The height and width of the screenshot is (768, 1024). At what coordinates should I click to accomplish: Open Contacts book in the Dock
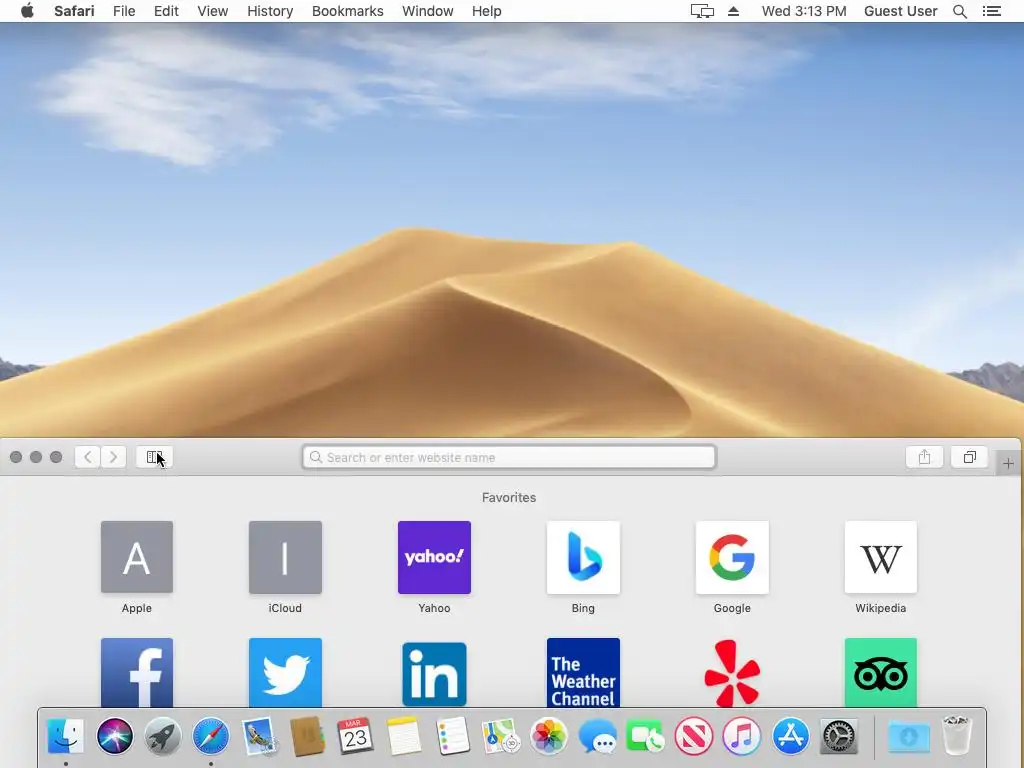[x=307, y=736]
